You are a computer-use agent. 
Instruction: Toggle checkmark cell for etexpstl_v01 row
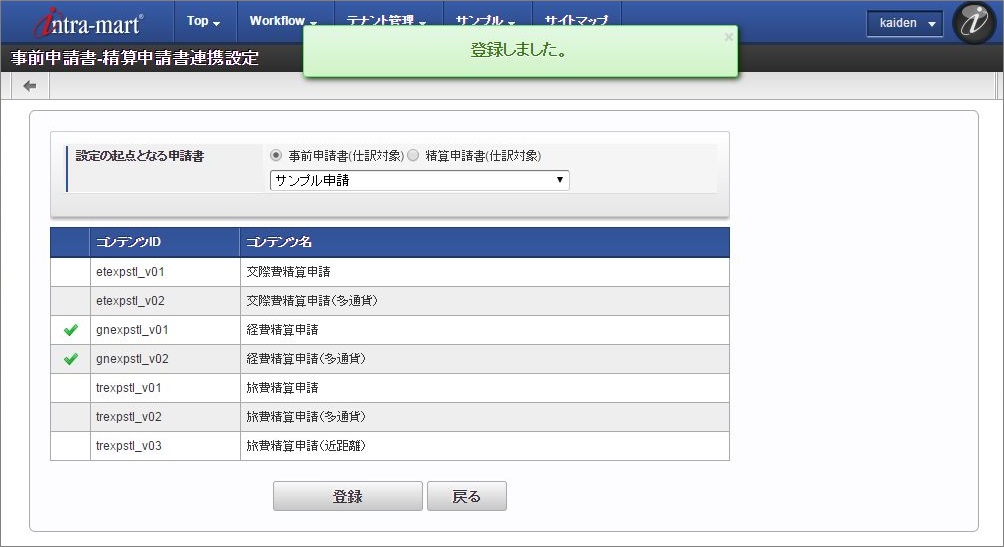pyautogui.click(x=70, y=272)
